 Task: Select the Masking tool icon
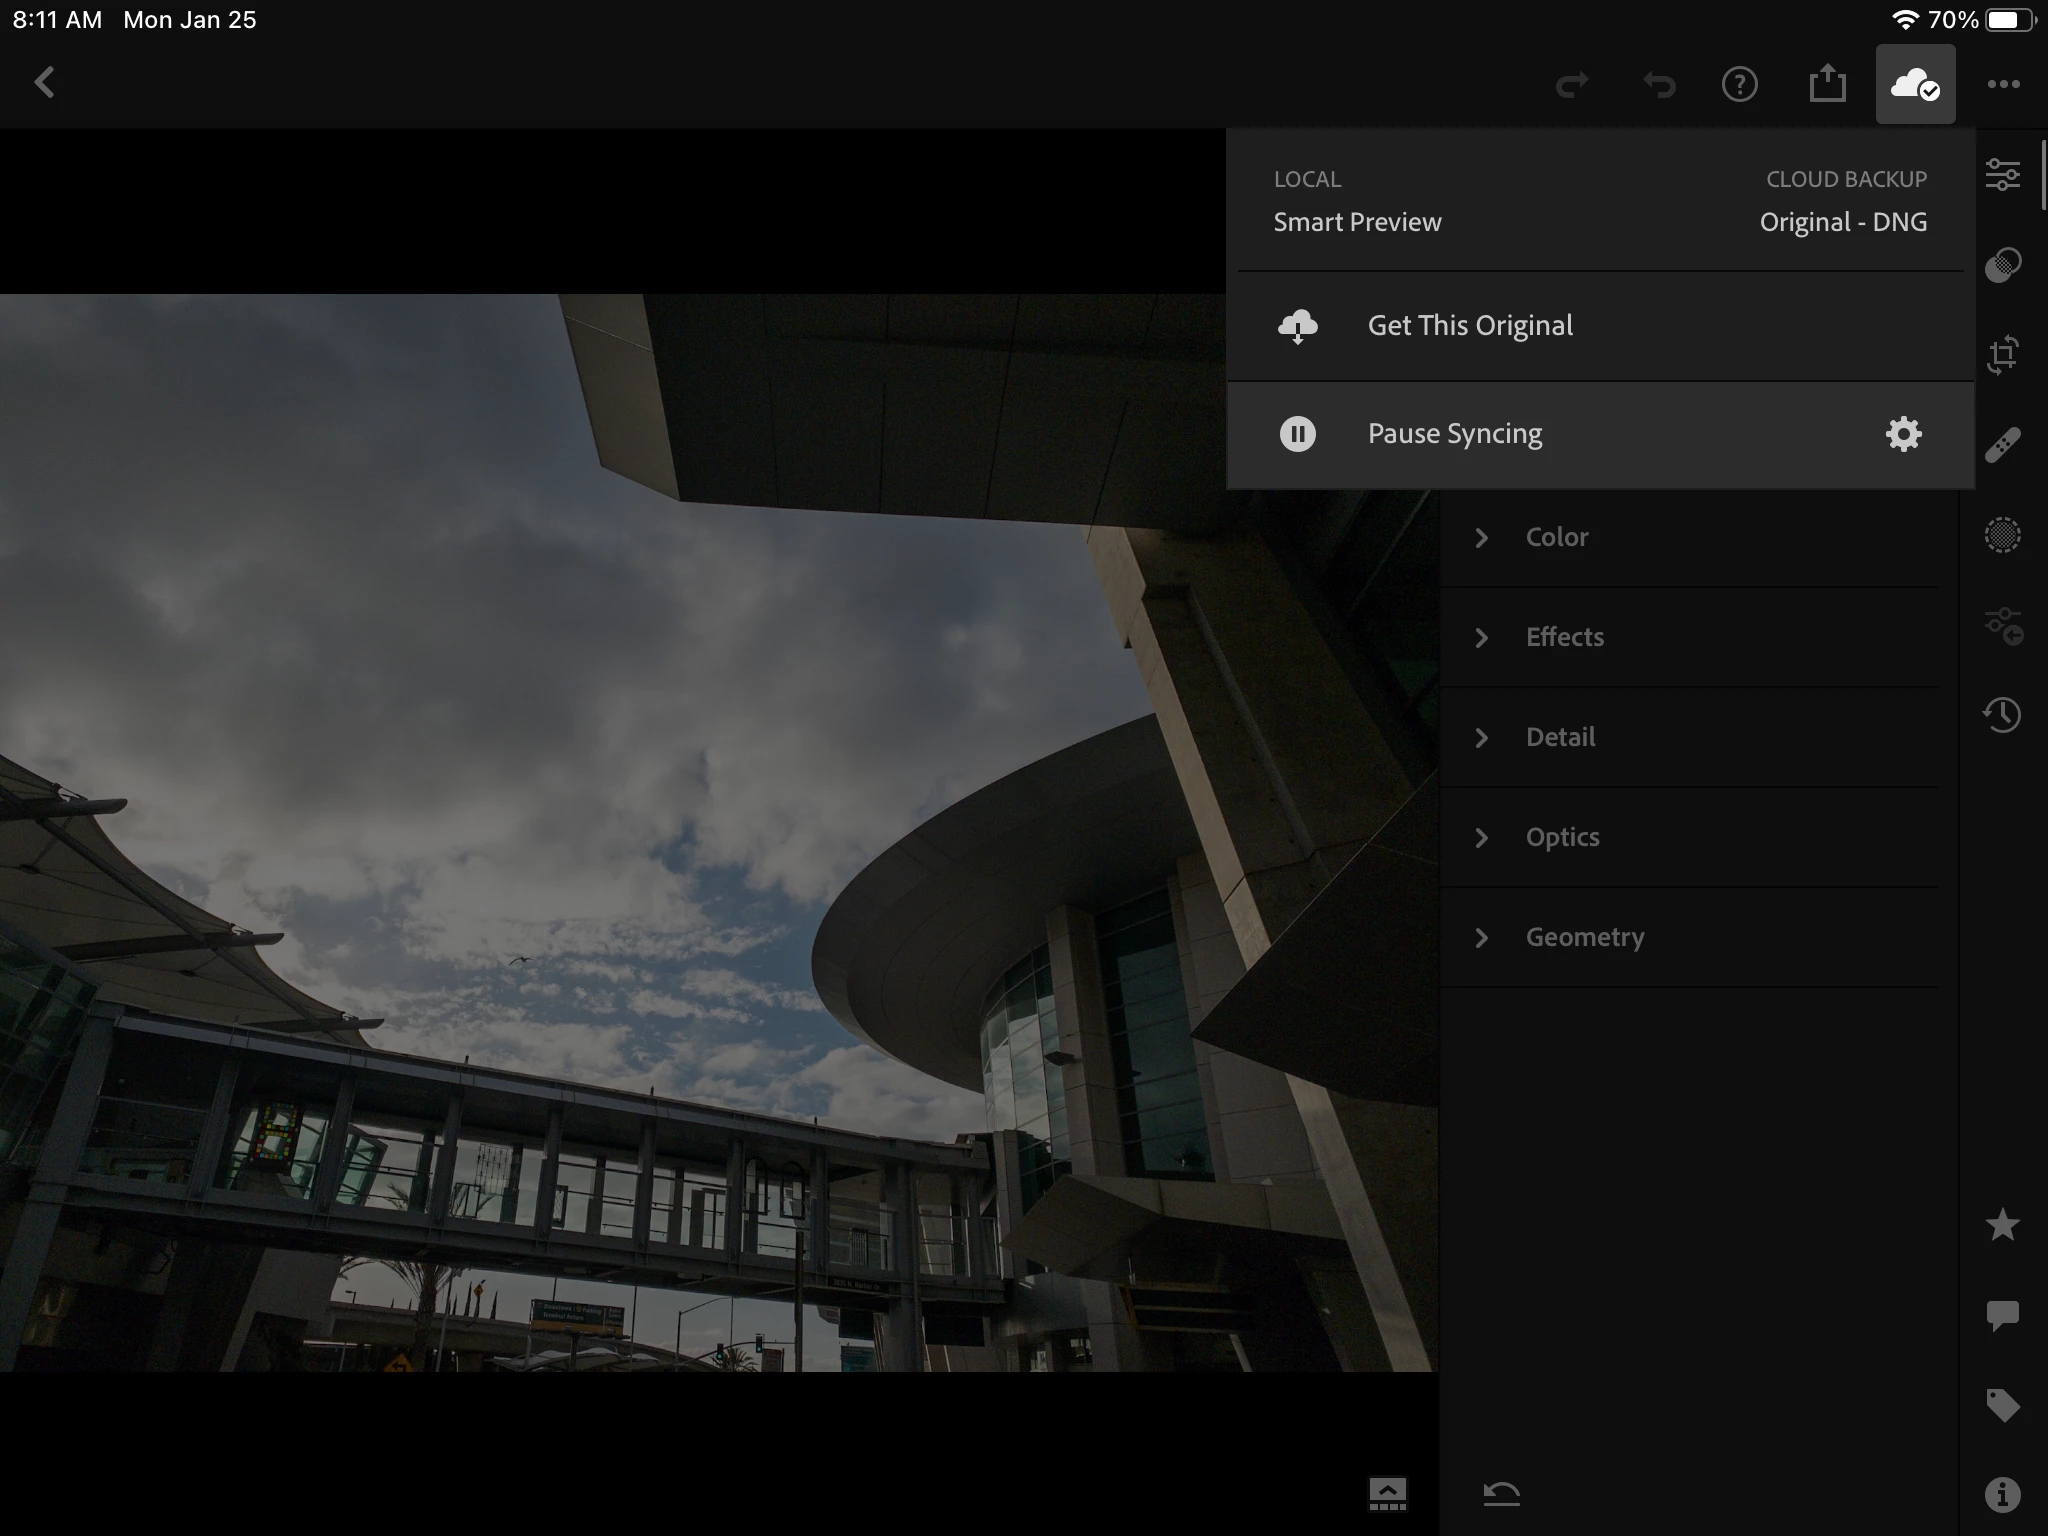click(x=2002, y=265)
